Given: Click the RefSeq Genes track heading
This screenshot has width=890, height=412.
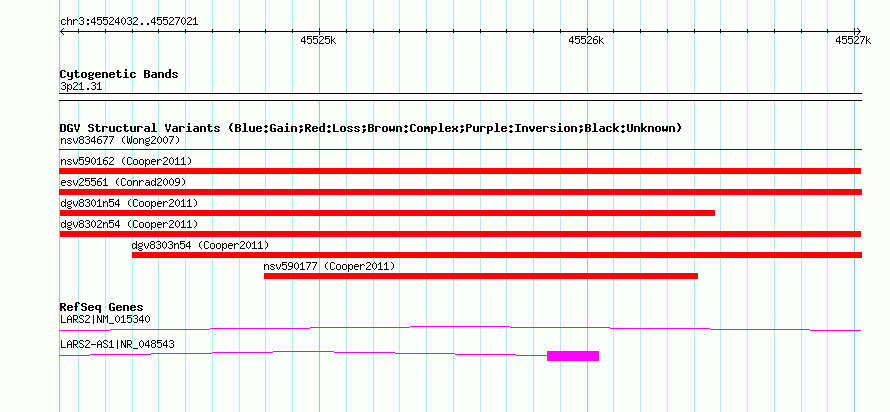Looking at the screenshot, I should click(x=102, y=308).
